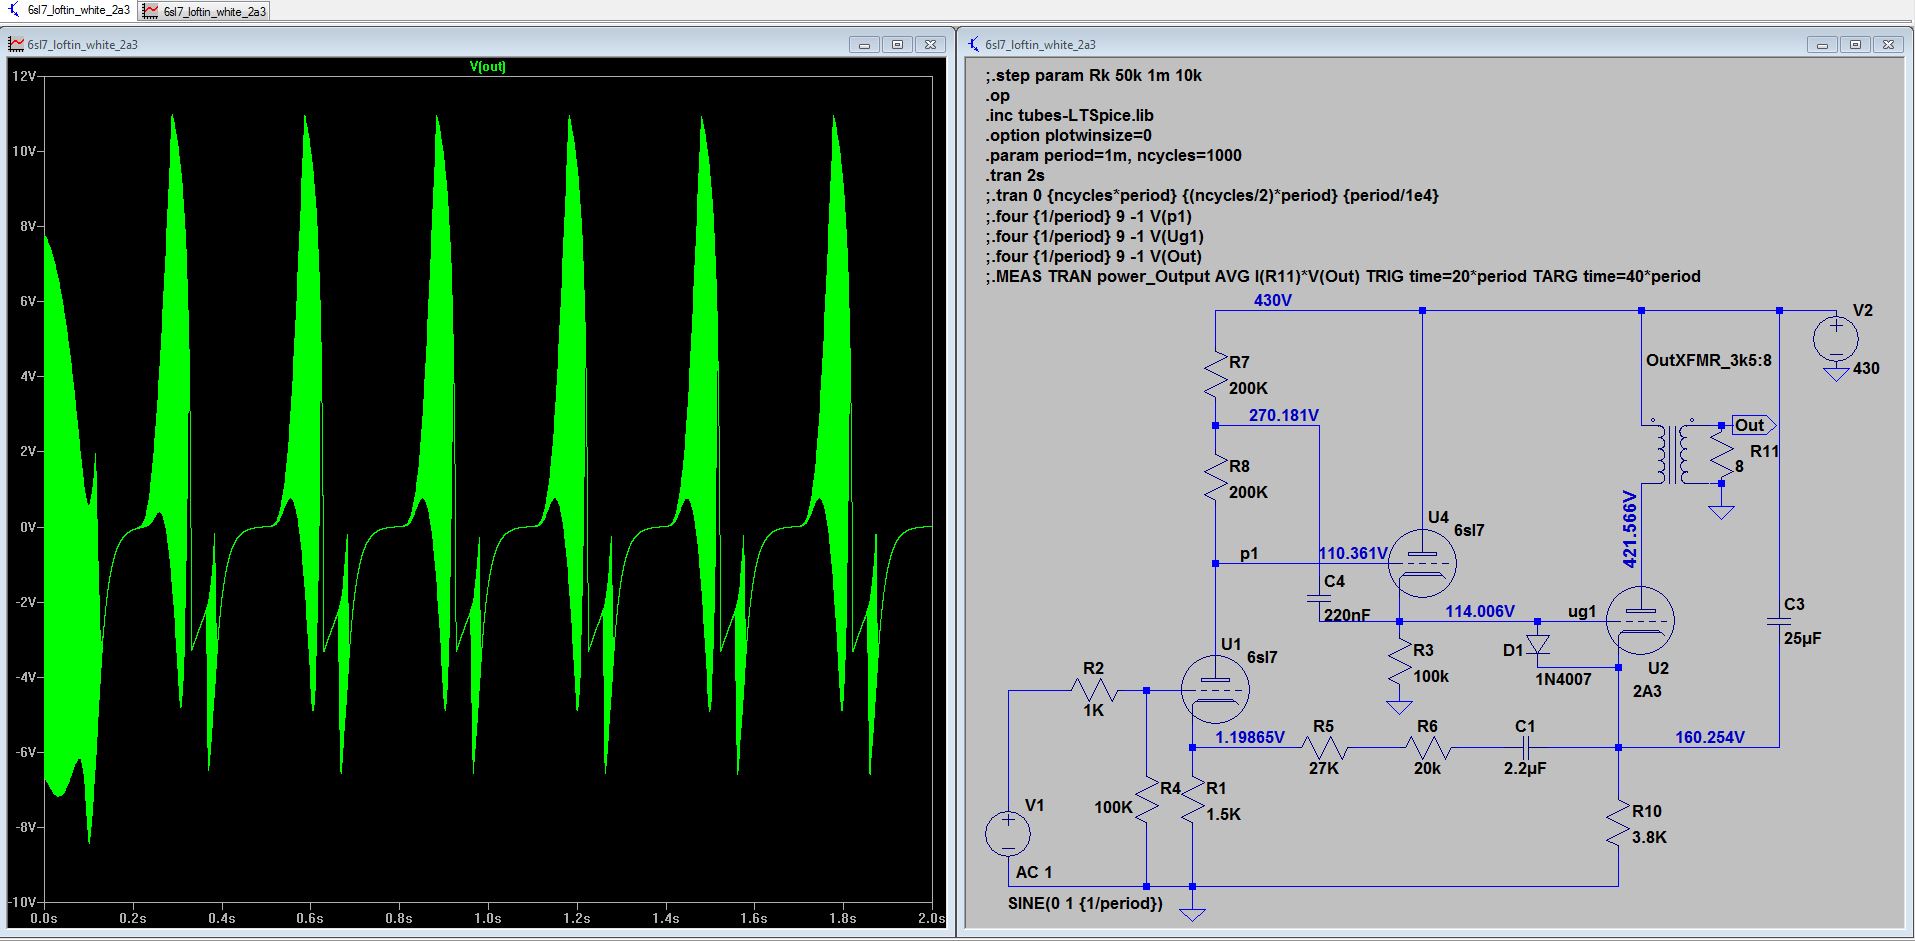1915x941 pixels.
Task: Click the ;.four V(p1) comment line
Action: coord(1088,216)
